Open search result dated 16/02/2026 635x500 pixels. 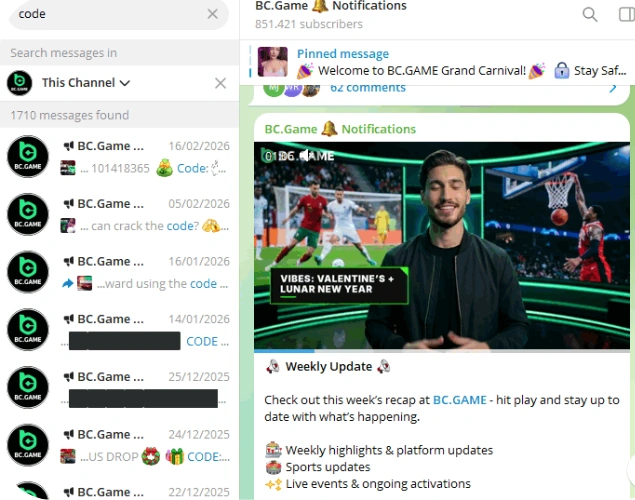(x=119, y=157)
